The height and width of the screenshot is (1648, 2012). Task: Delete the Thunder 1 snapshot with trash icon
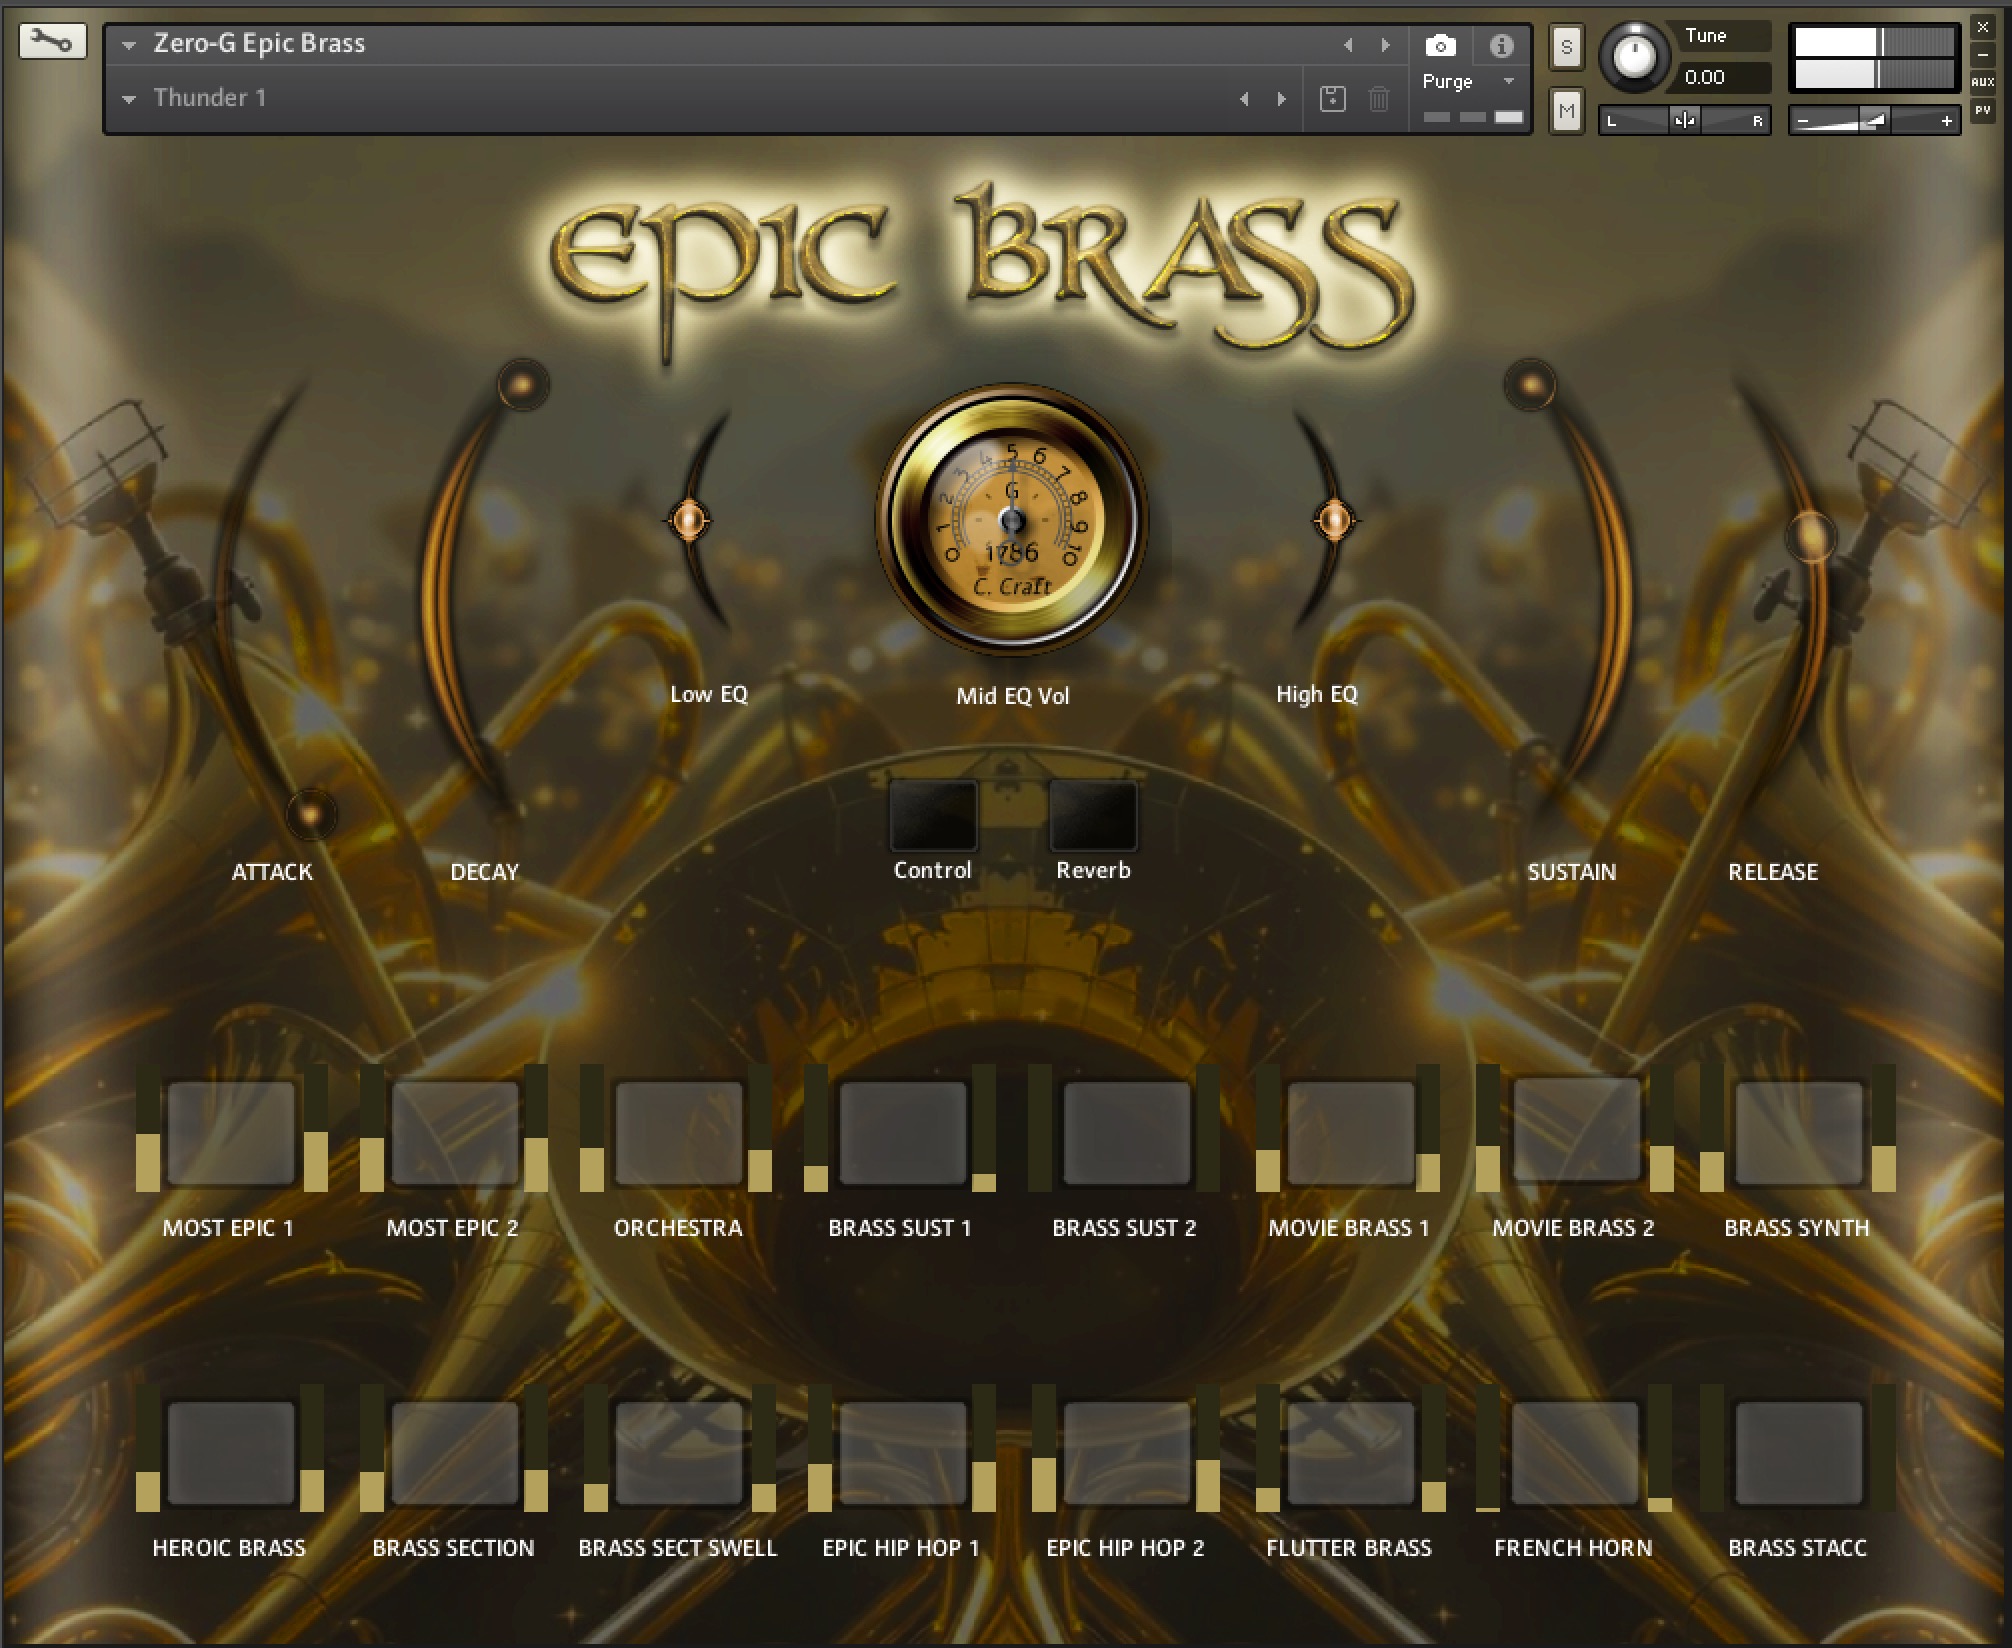(x=1378, y=99)
